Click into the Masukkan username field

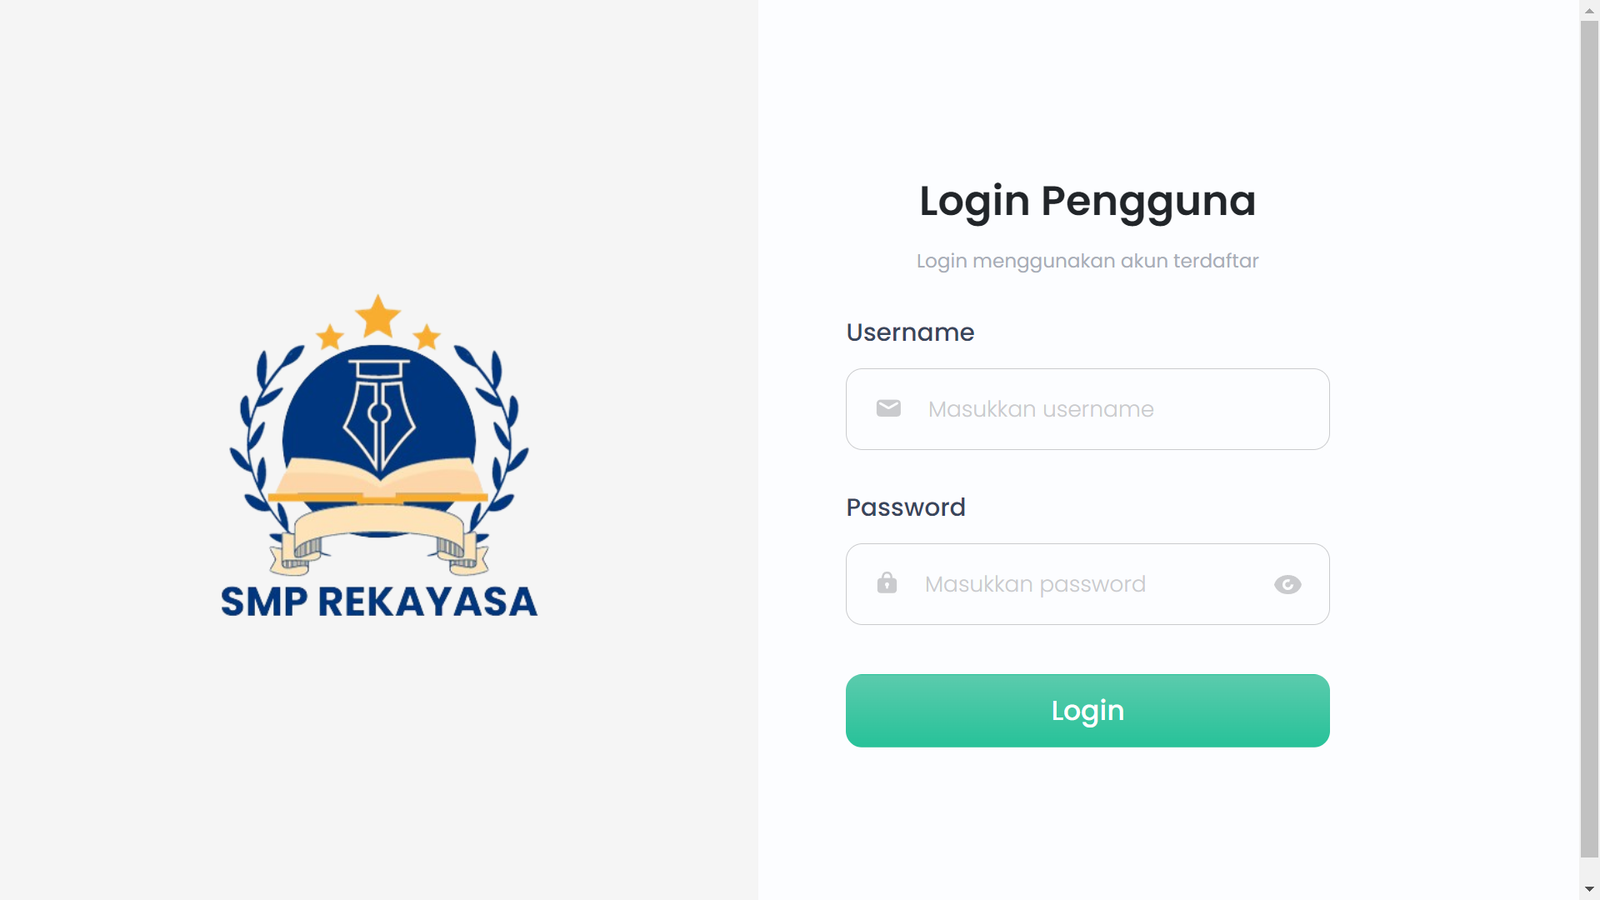(x=1087, y=409)
